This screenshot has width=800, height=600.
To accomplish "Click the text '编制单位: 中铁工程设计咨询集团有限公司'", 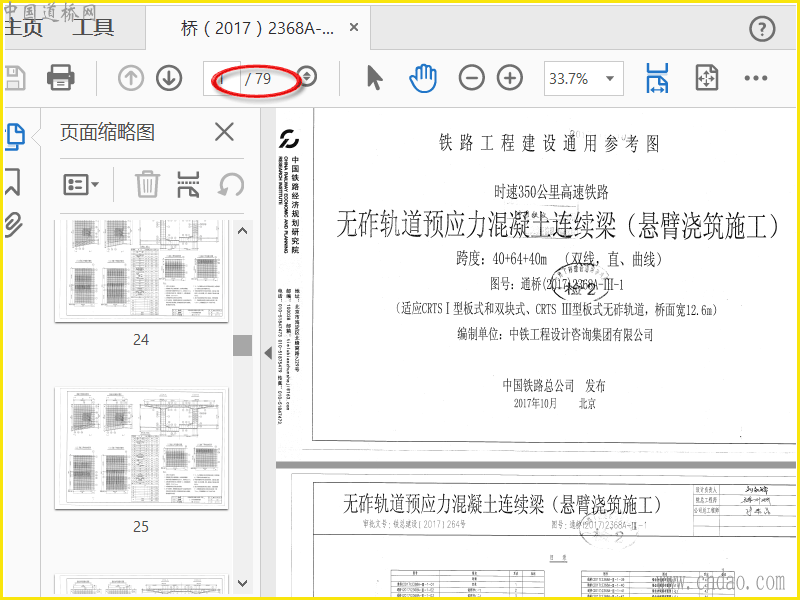I will click(555, 335).
